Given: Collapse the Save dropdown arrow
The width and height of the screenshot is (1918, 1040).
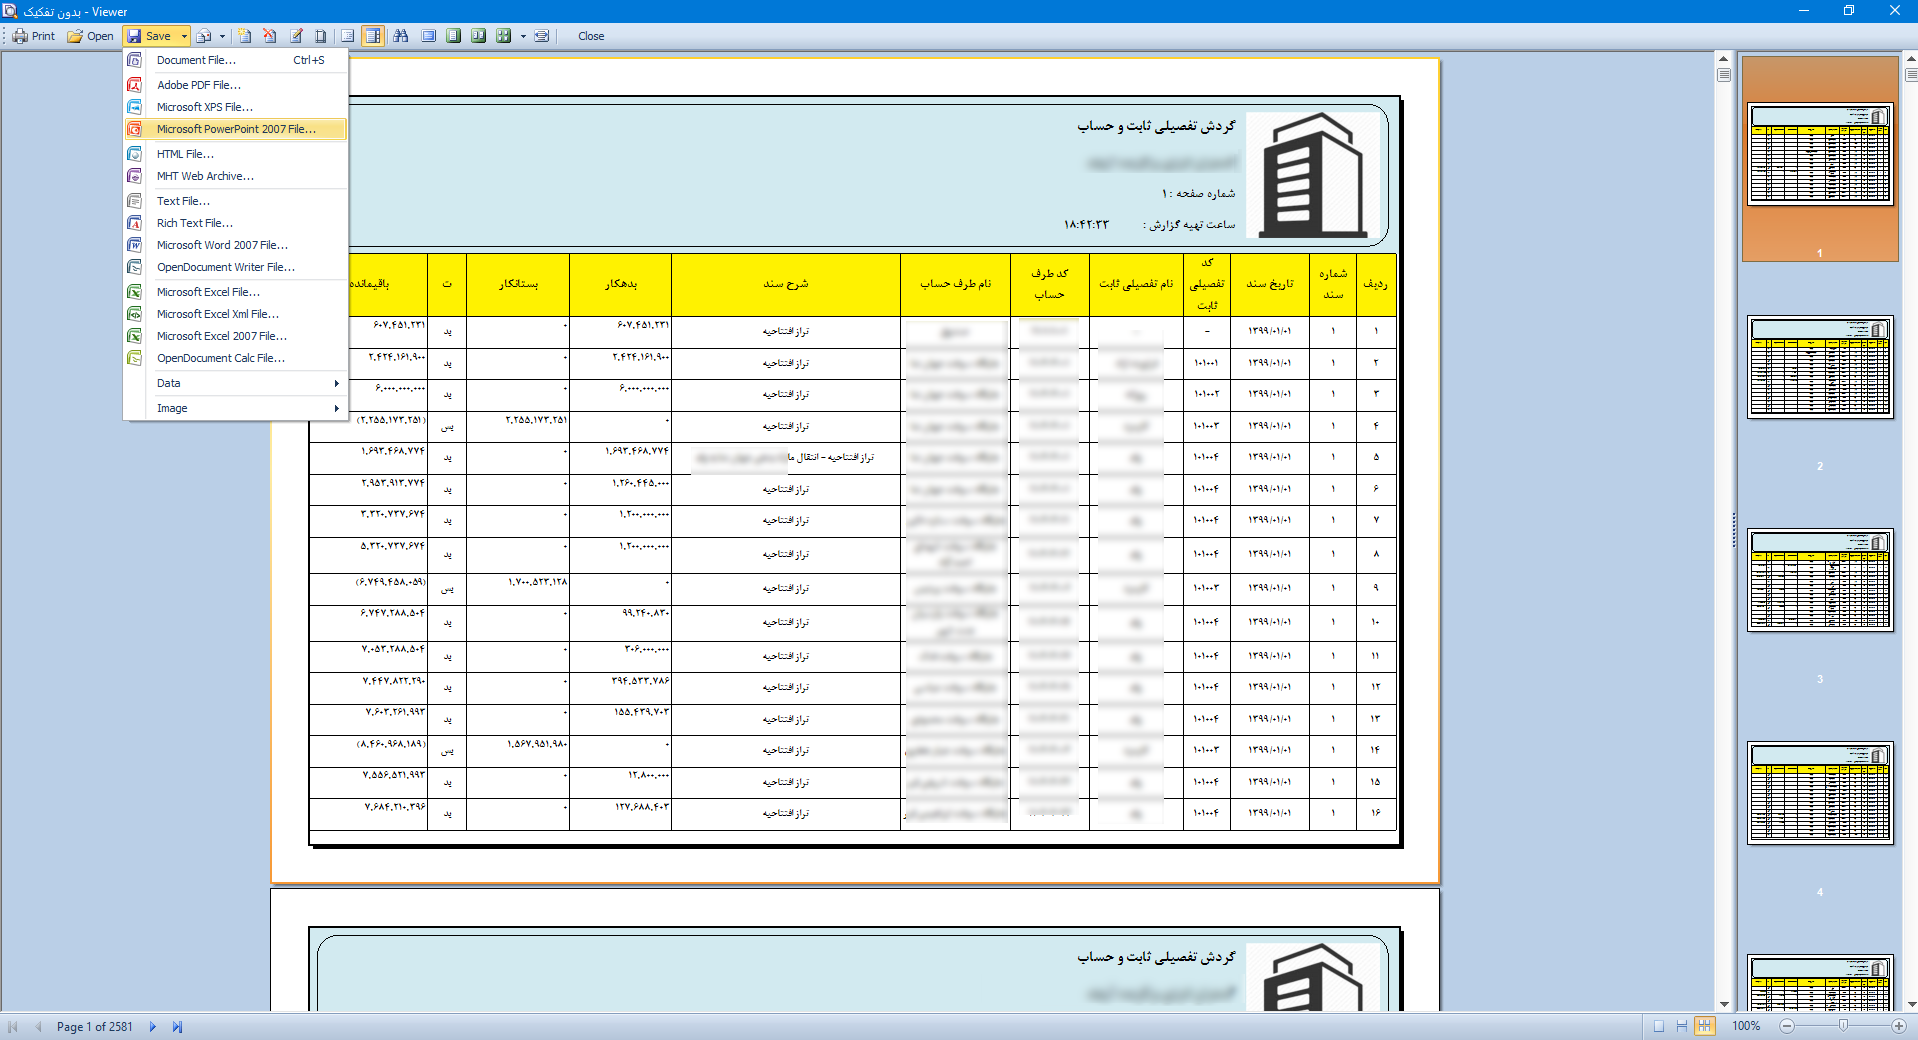Looking at the screenshot, I should point(184,36).
